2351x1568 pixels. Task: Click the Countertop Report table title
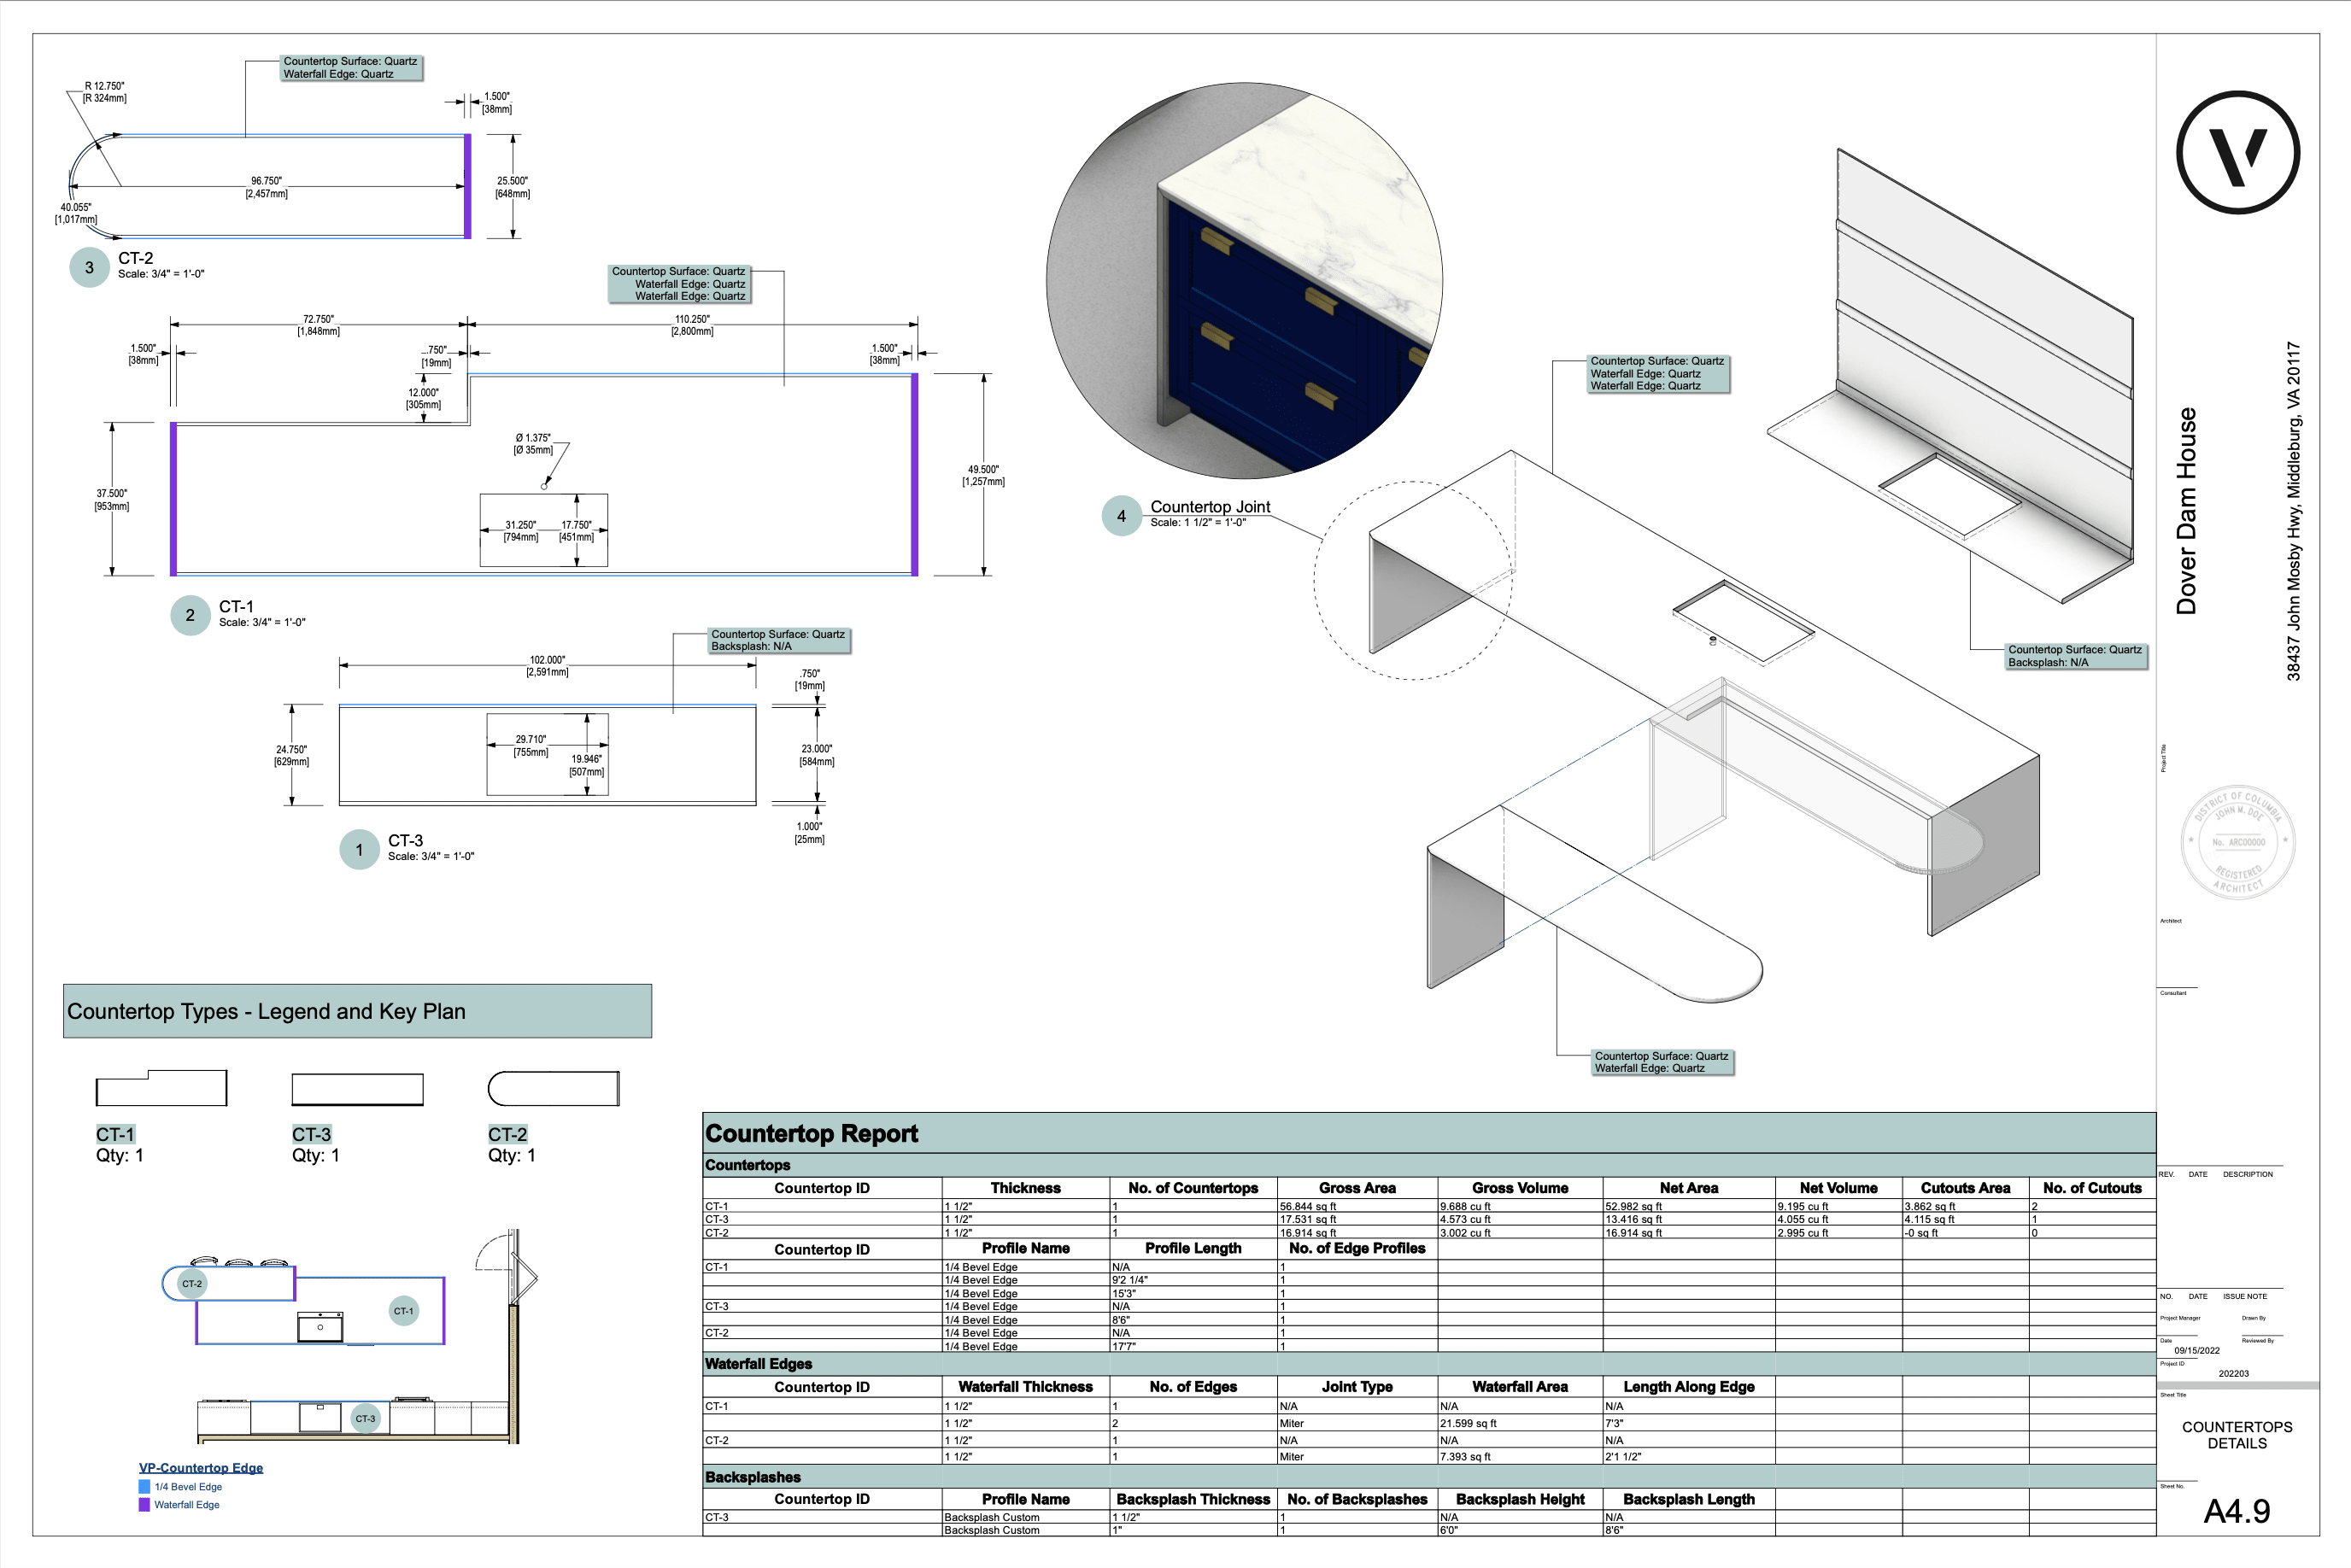point(811,1133)
